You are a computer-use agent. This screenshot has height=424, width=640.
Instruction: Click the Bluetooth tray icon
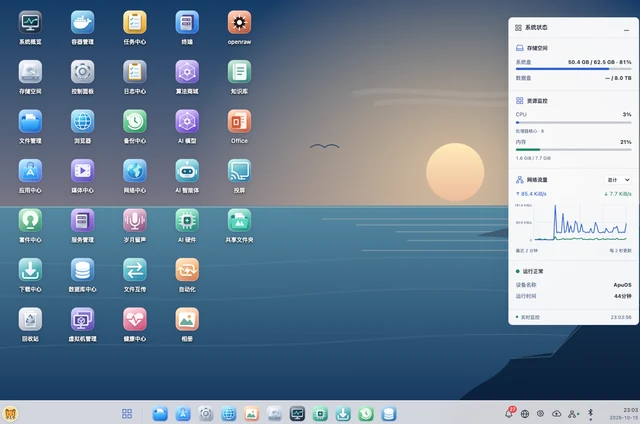point(590,414)
